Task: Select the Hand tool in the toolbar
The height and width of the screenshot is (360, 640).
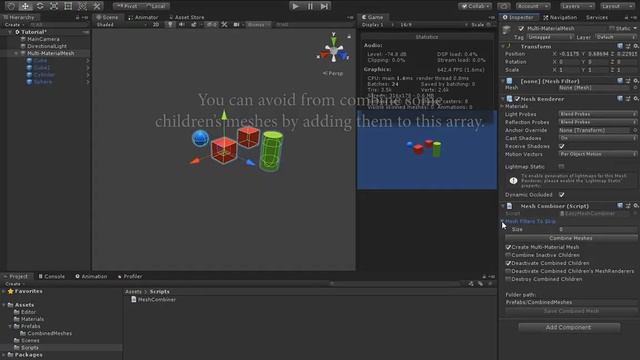Action: click(11, 6)
